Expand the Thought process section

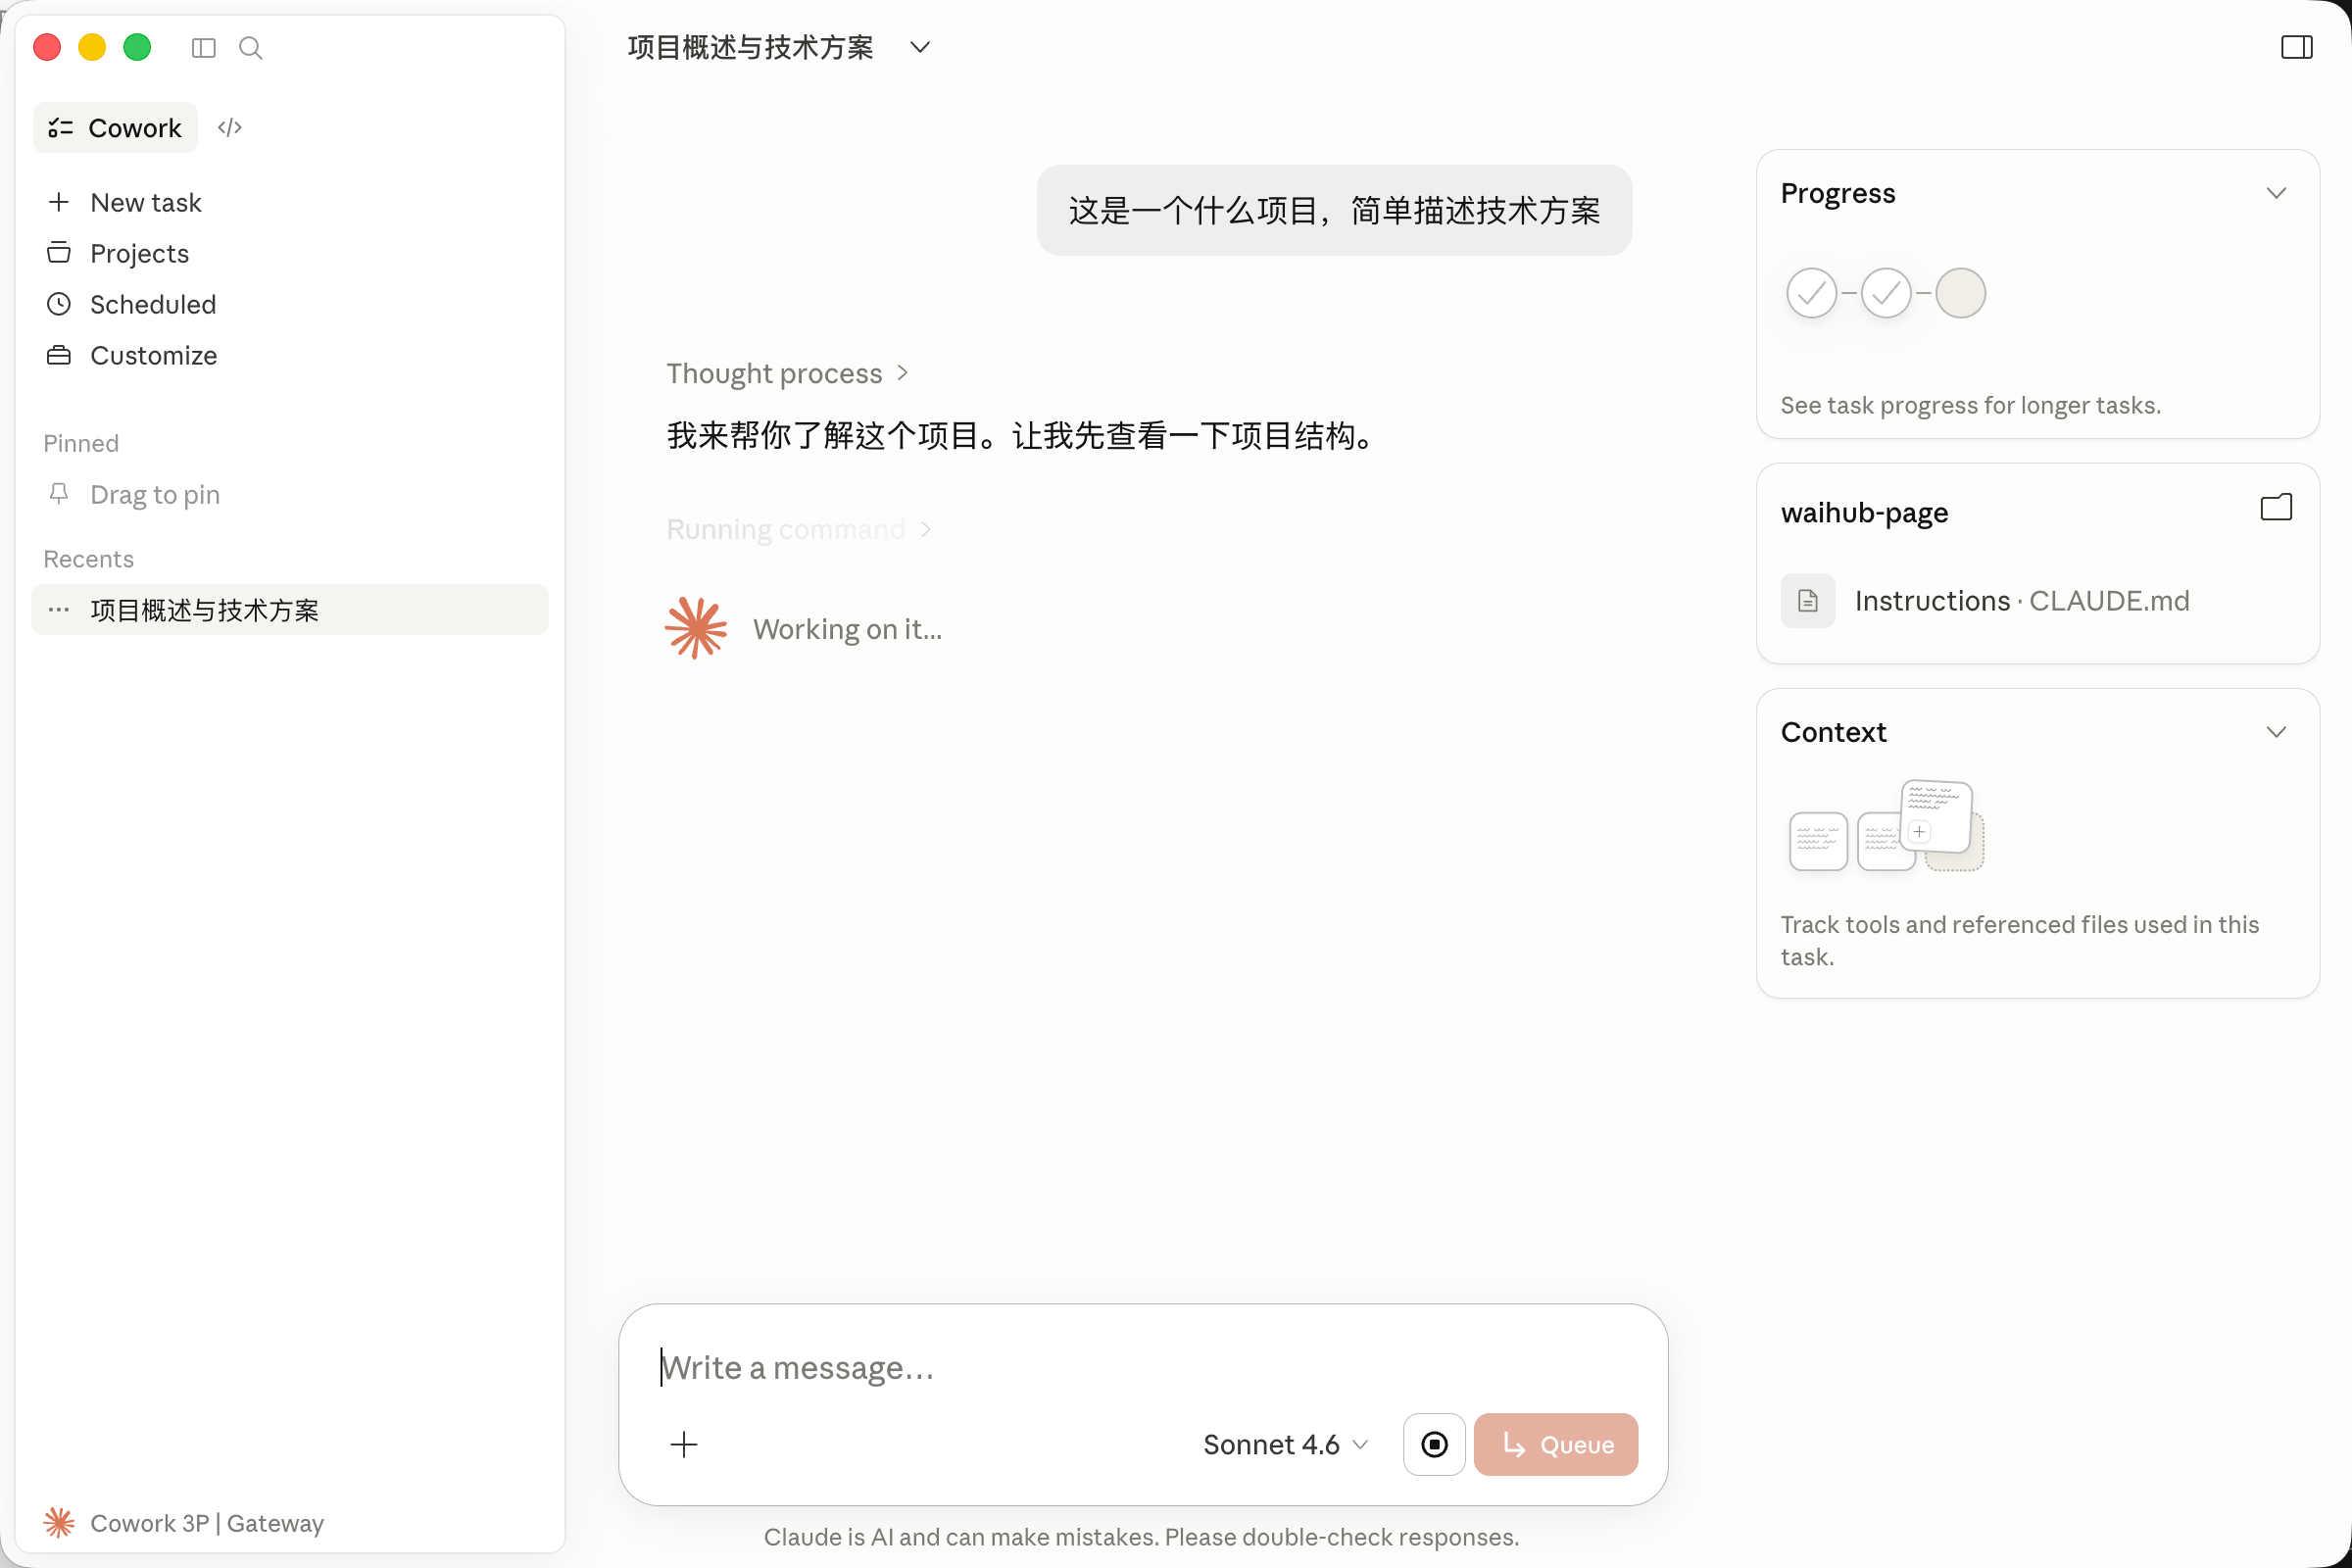click(x=787, y=374)
